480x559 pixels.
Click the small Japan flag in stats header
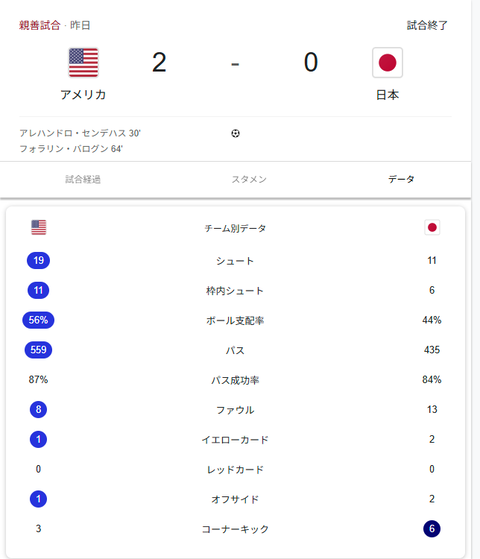pyautogui.click(x=432, y=227)
